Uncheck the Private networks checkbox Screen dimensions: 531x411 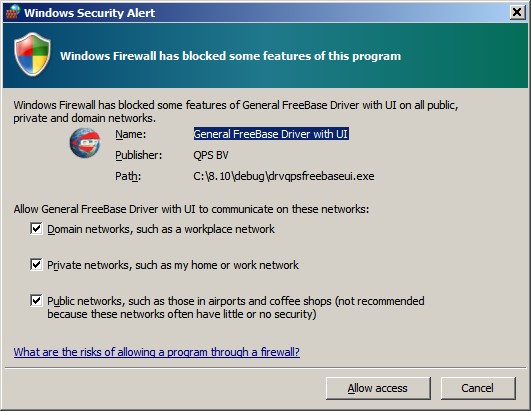click(x=36, y=264)
